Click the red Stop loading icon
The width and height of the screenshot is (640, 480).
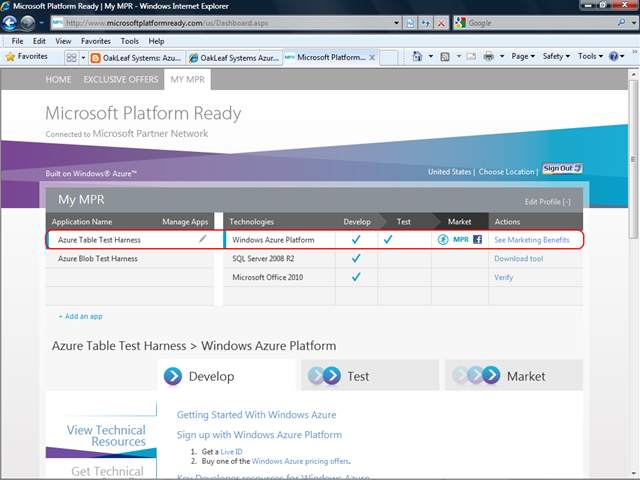pos(441,23)
